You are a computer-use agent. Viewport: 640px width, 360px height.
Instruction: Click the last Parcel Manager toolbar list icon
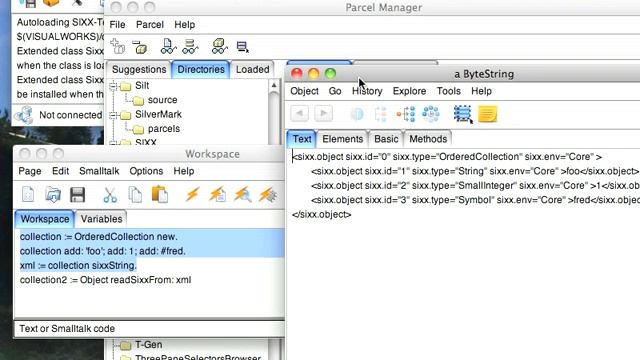tap(242, 47)
